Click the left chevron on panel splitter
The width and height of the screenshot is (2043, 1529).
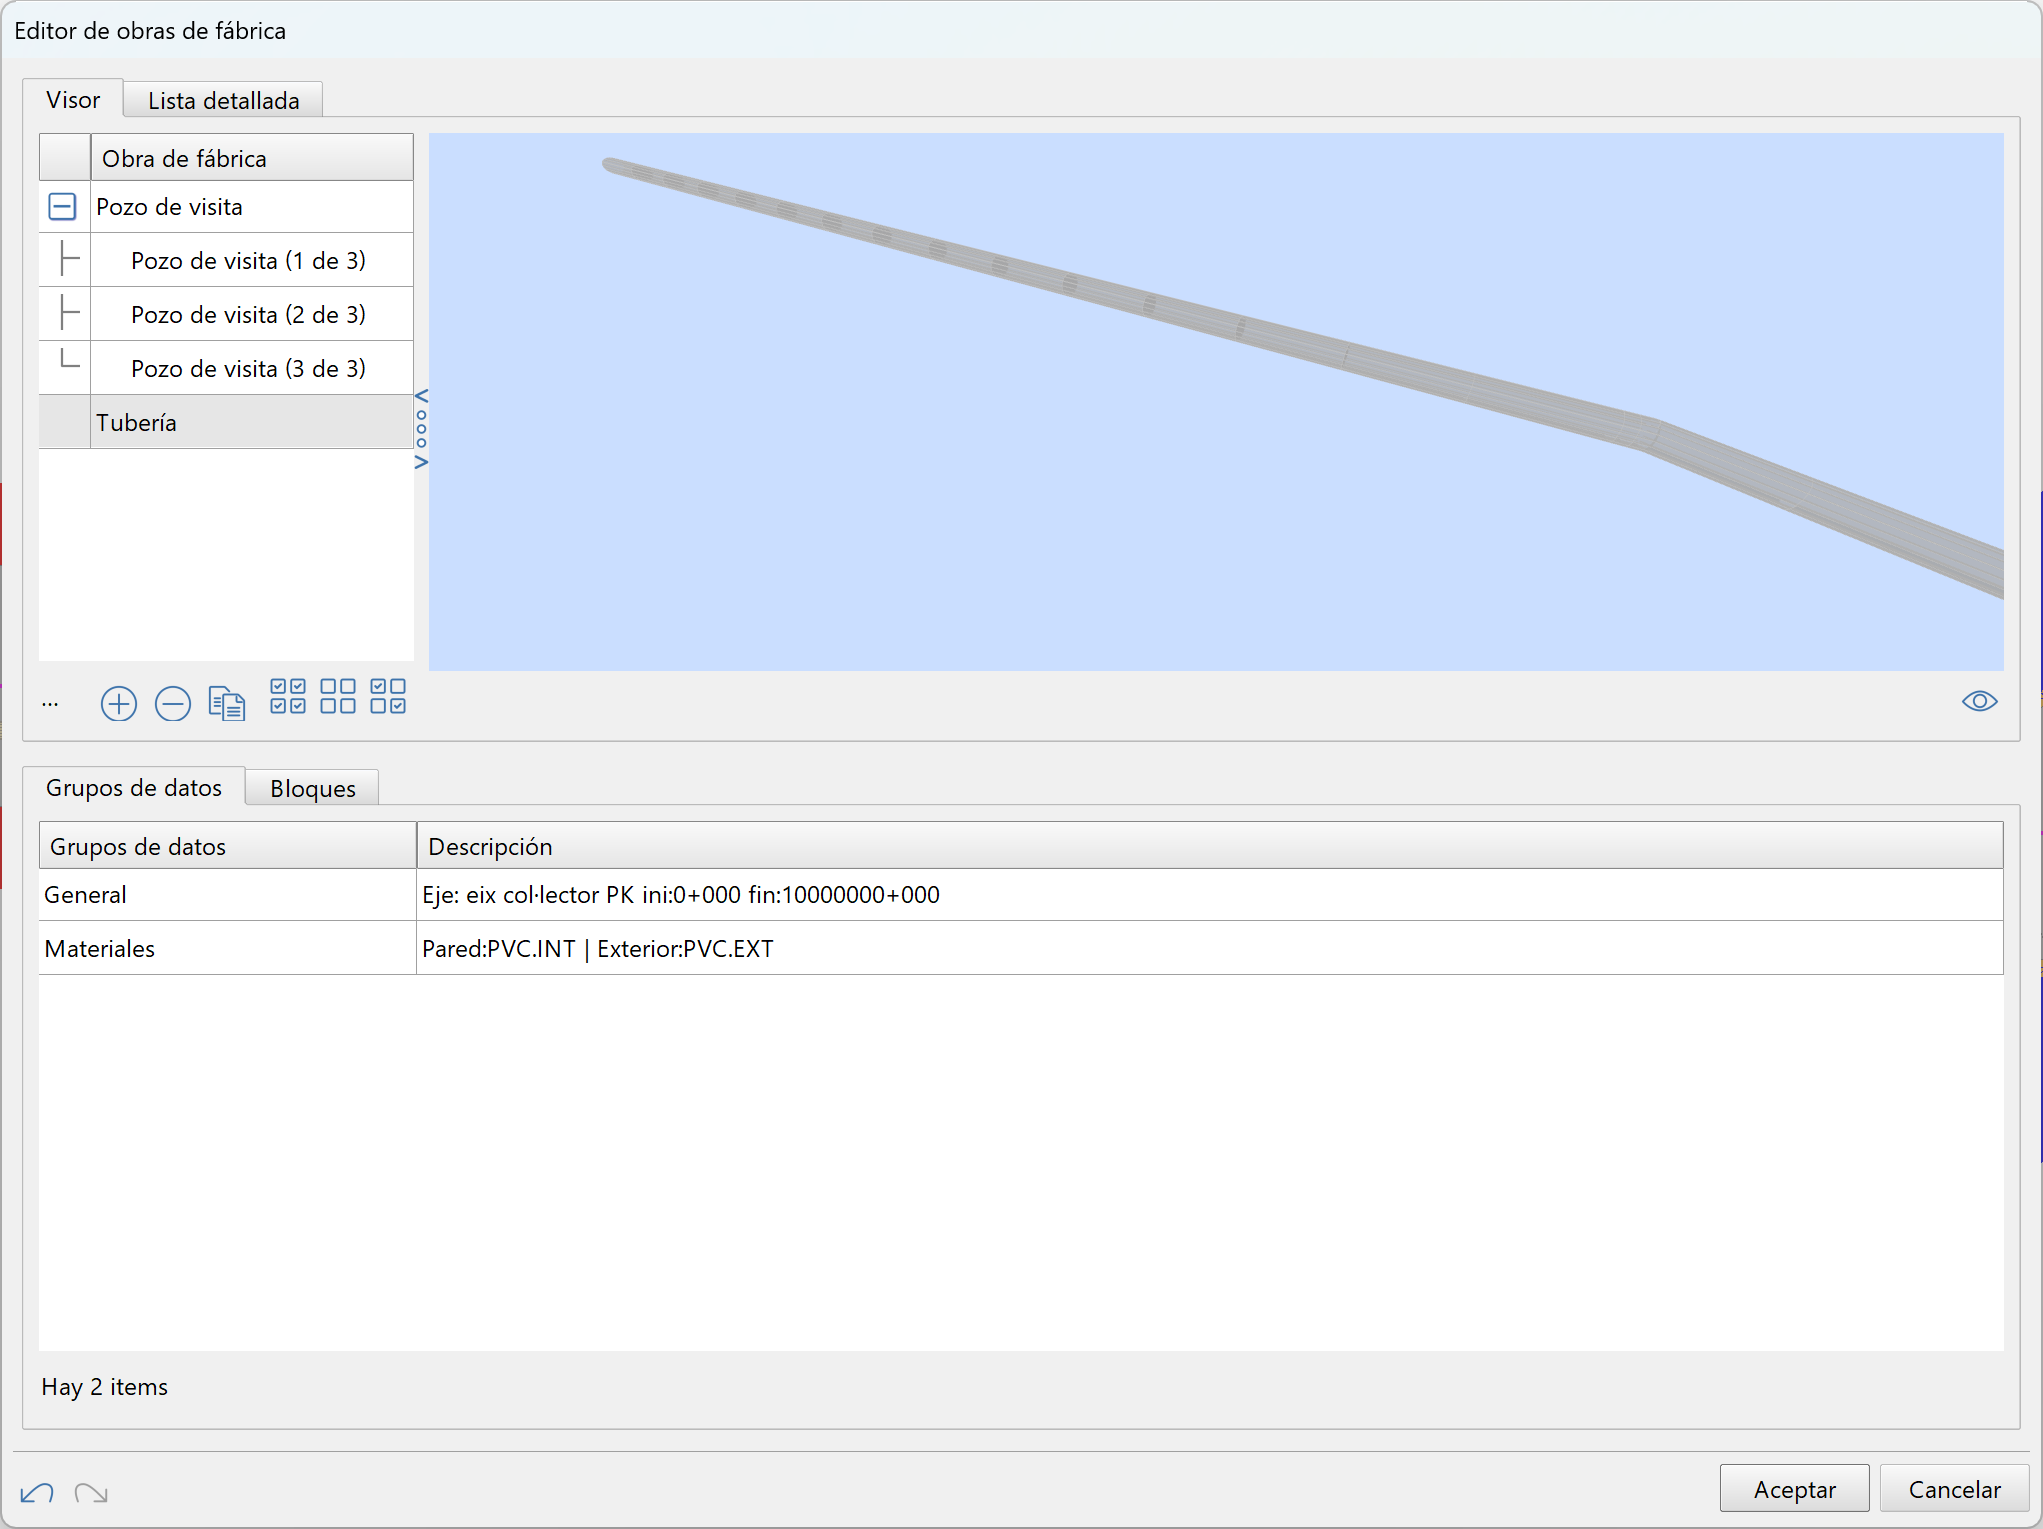click(x=421, y=396)
